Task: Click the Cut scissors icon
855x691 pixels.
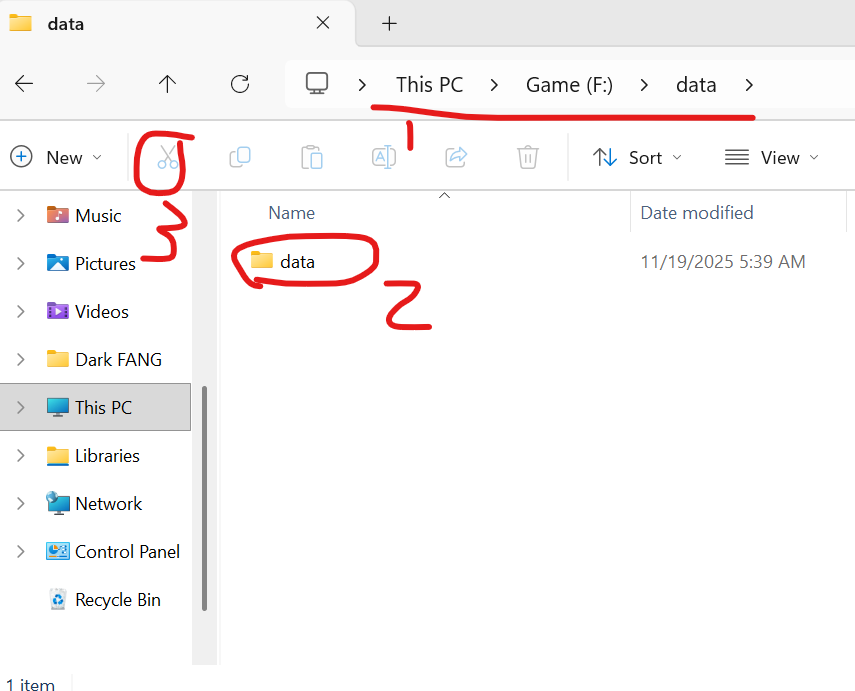Action: tap(167, 157)
